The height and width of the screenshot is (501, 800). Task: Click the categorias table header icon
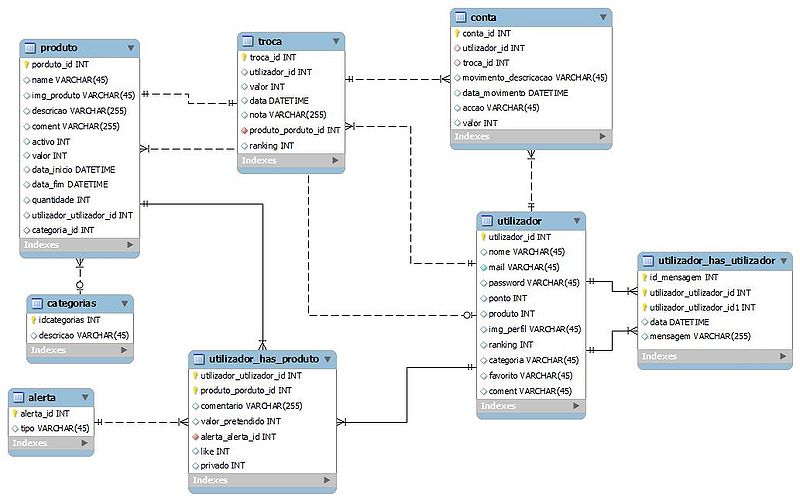tap(37, 303)
